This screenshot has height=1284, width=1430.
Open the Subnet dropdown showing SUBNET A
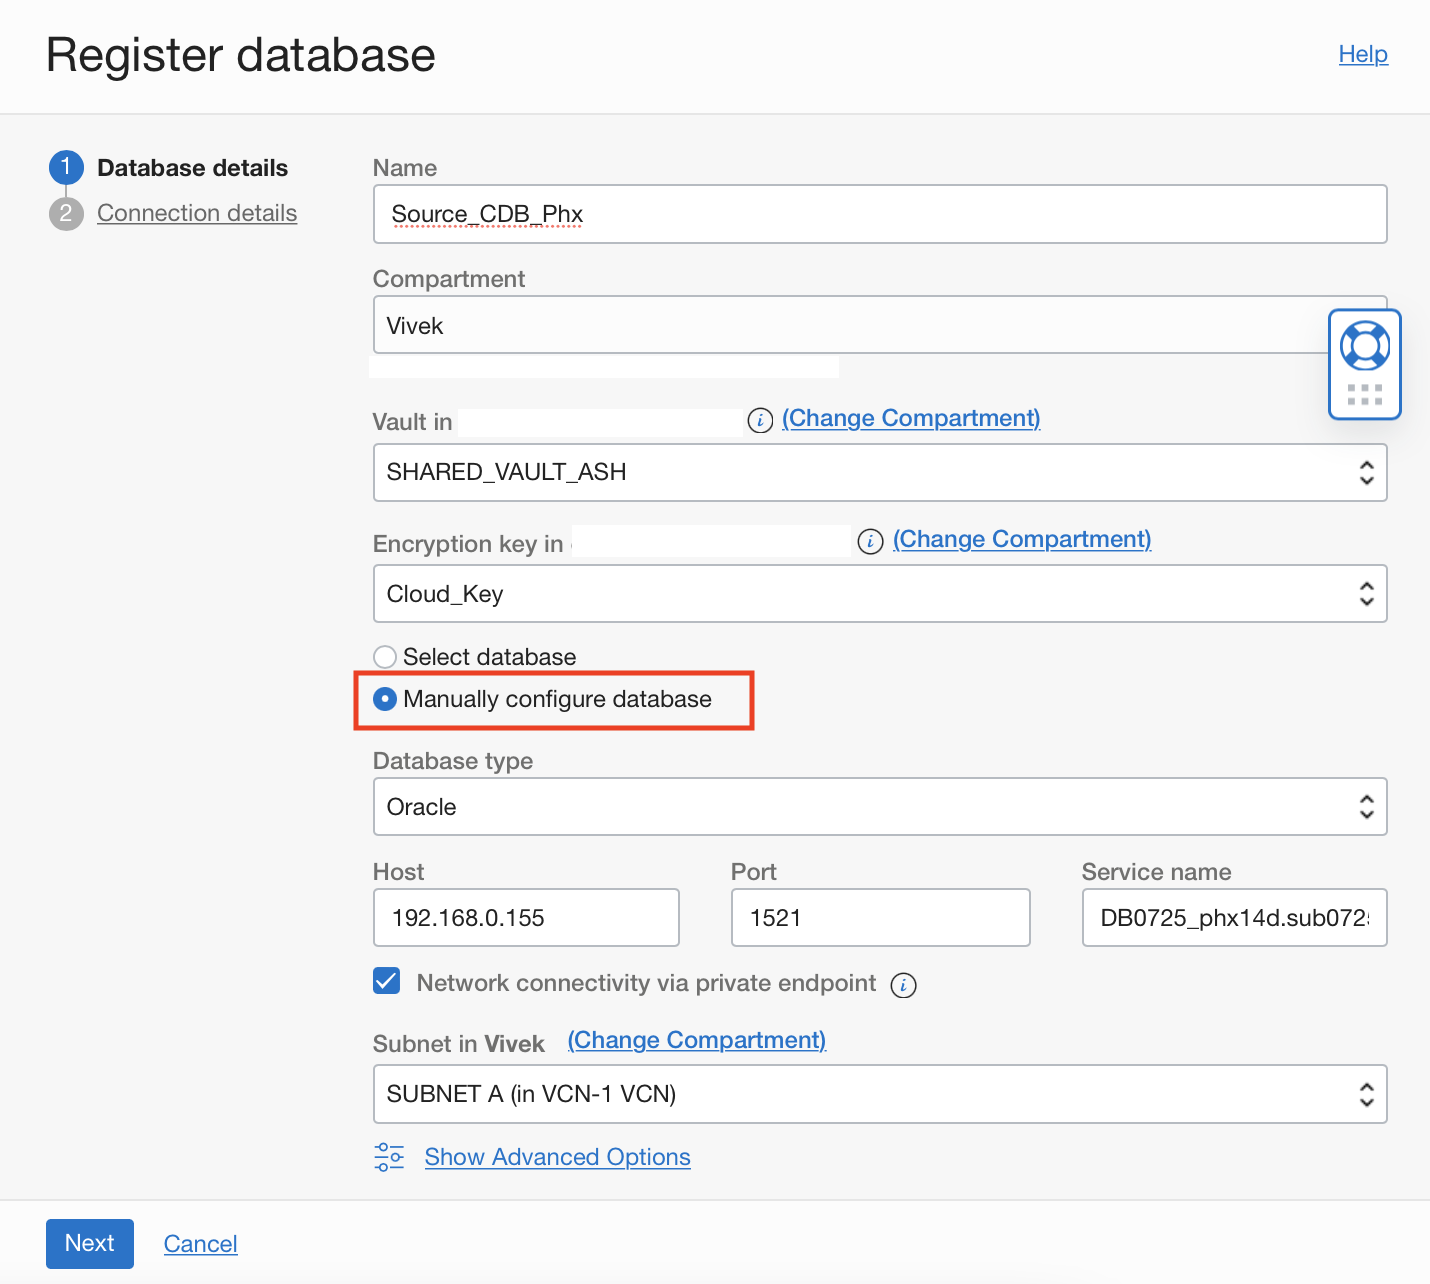tap(879, 1094)
